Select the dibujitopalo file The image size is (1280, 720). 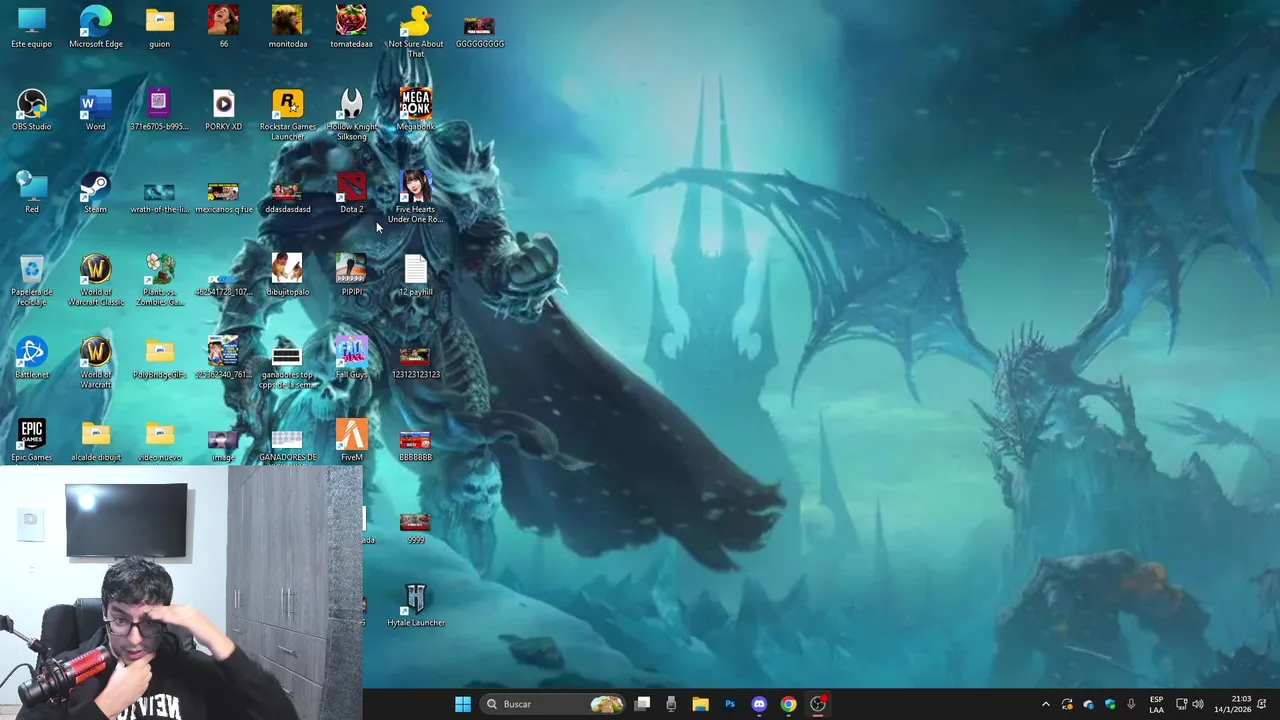tap(287, 275)
